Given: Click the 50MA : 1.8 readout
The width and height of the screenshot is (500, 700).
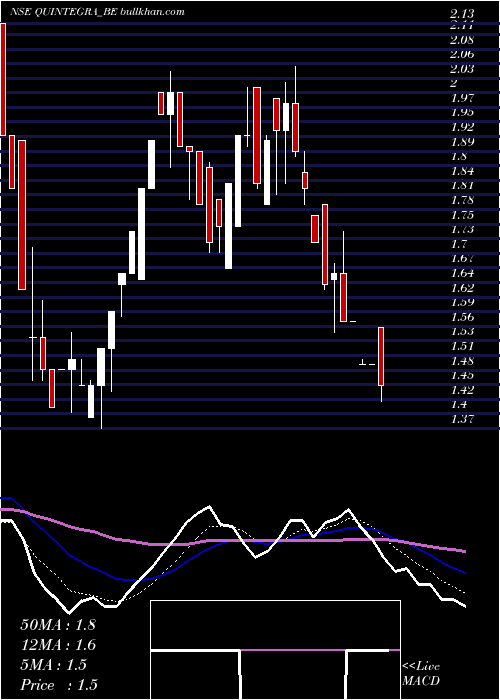Looking at the screenshot, I should click(x=58, y=625).
